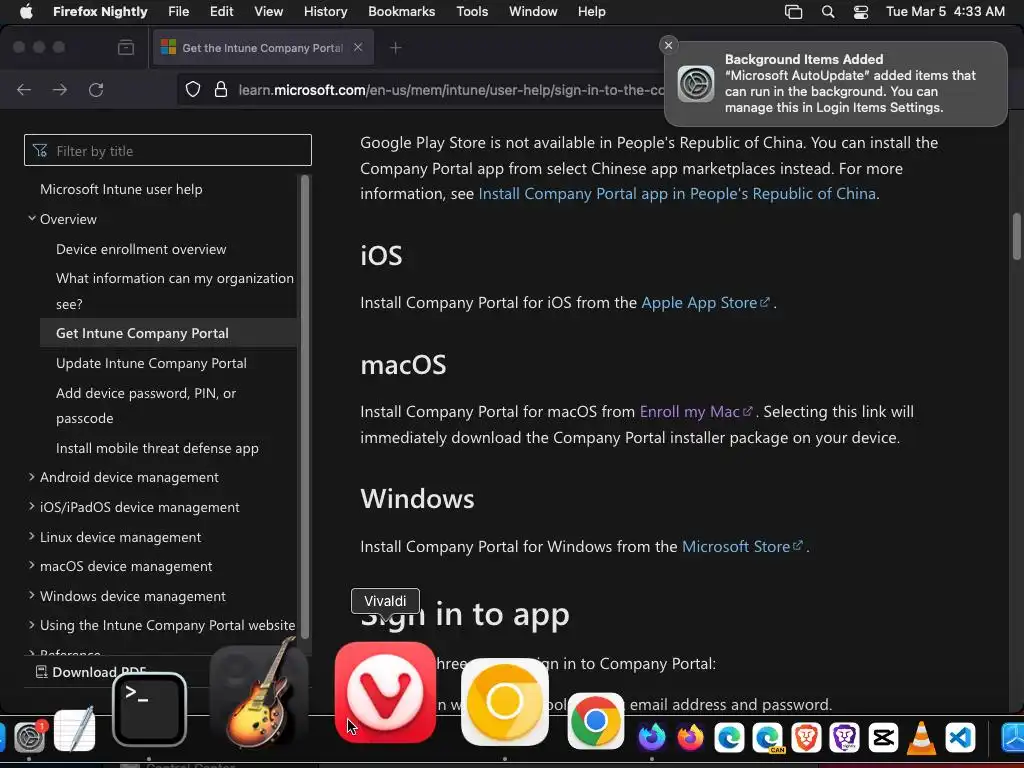Open System Settings from the Dock
1024x768 pixels.
click(x=29, y=737)
